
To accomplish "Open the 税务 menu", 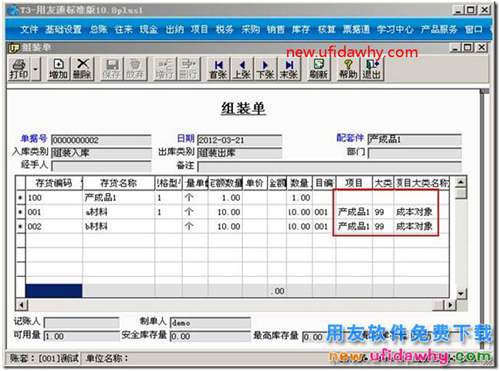I will click(x=224, y=29).
